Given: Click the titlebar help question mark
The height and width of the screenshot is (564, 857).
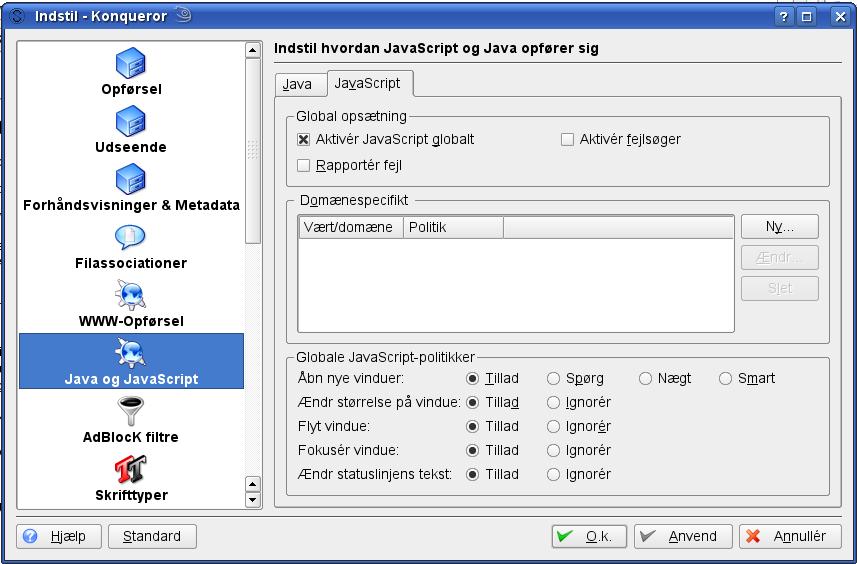Looking at the screenshot, I should tap(784, 16).
